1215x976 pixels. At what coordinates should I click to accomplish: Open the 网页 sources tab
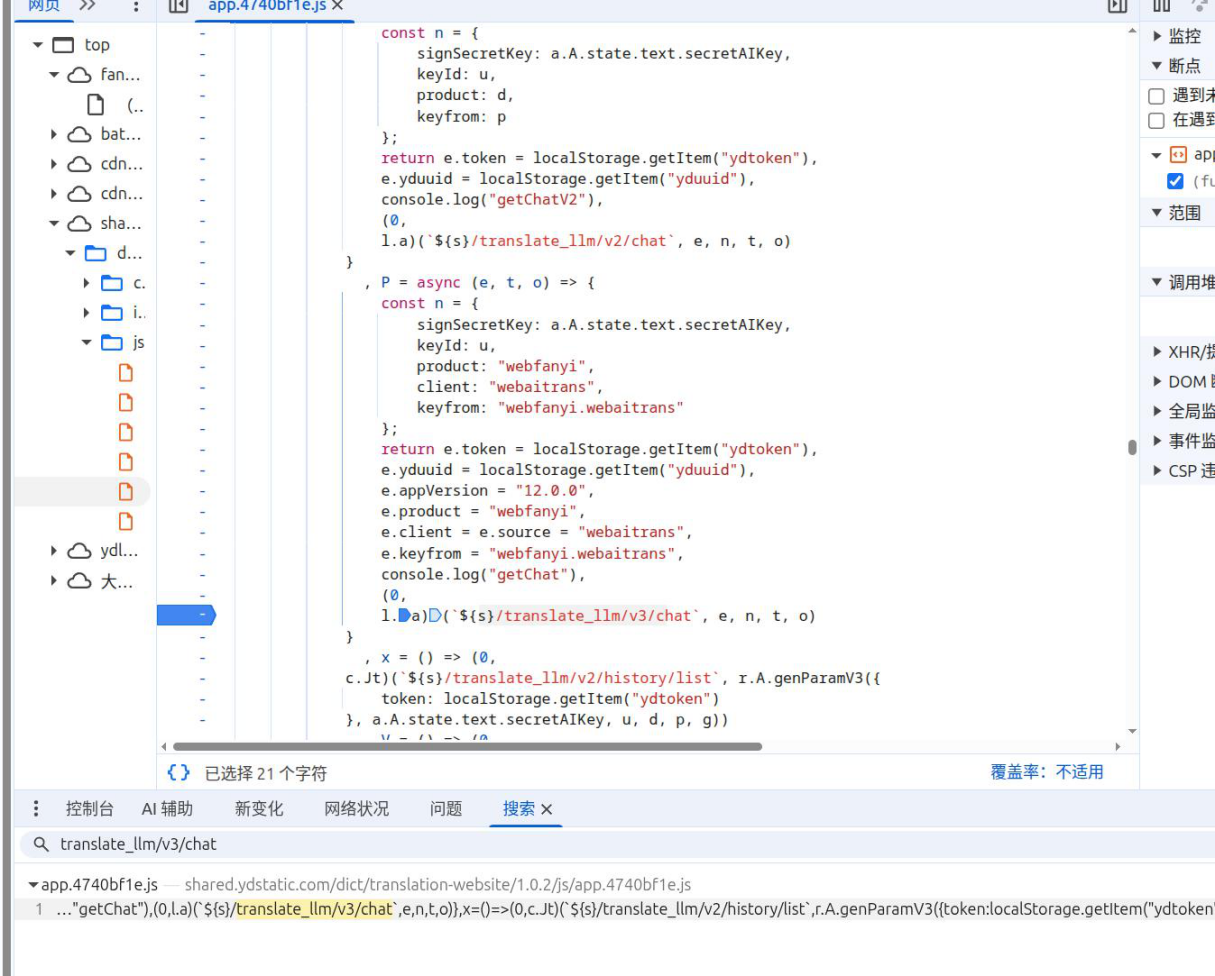coord(45,5)
